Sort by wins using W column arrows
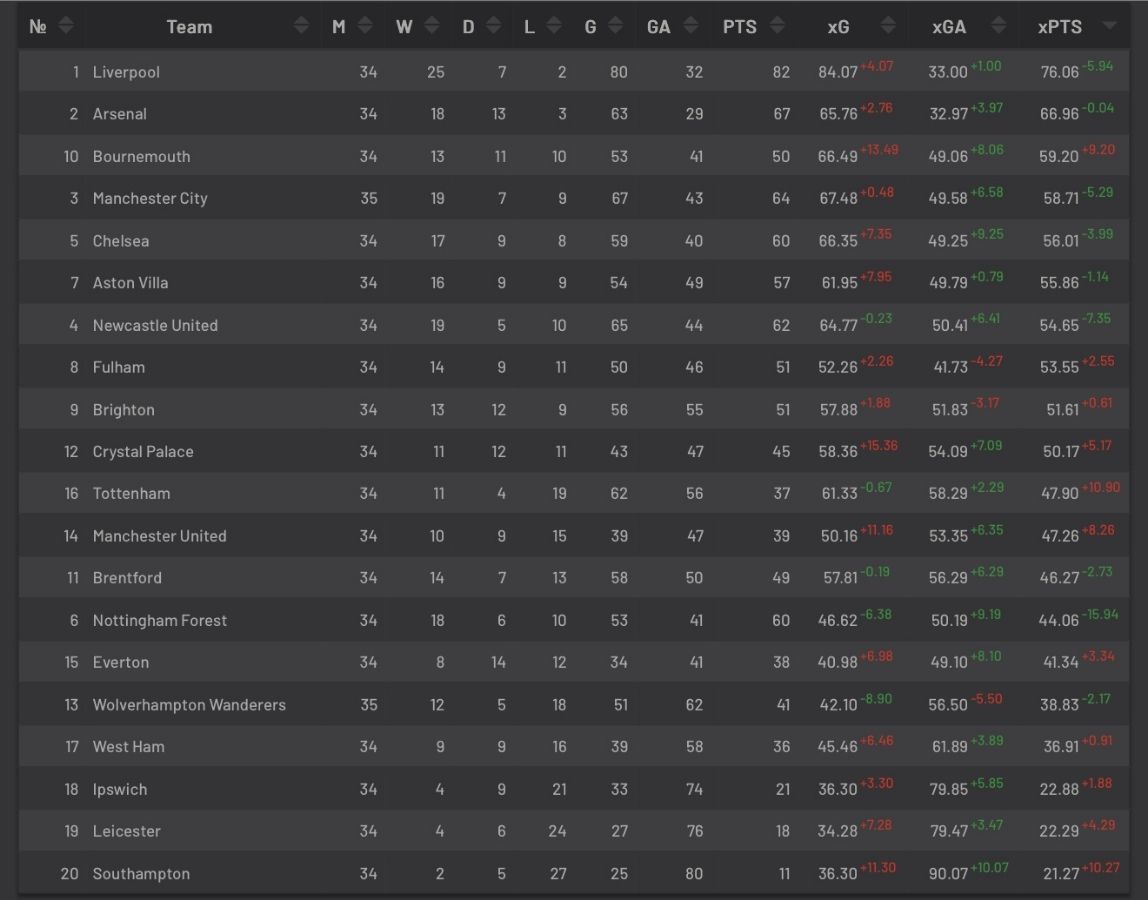The height and width of the screenshot is (900, 1148). click(432, 26)
